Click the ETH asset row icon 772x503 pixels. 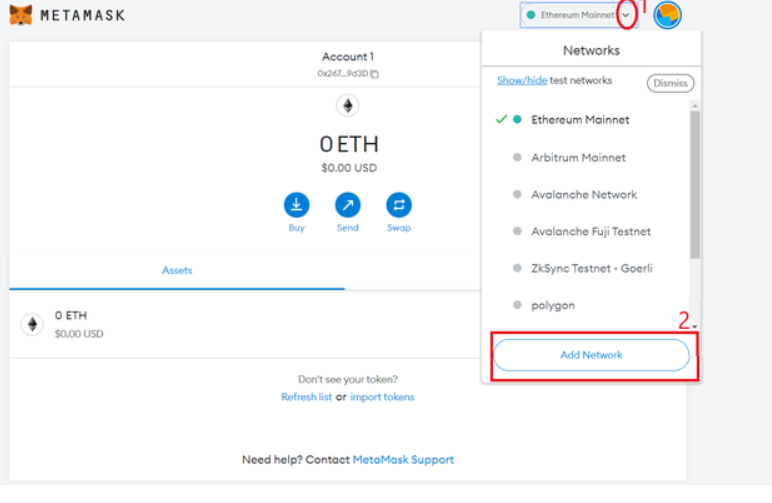tap(32, 324)
